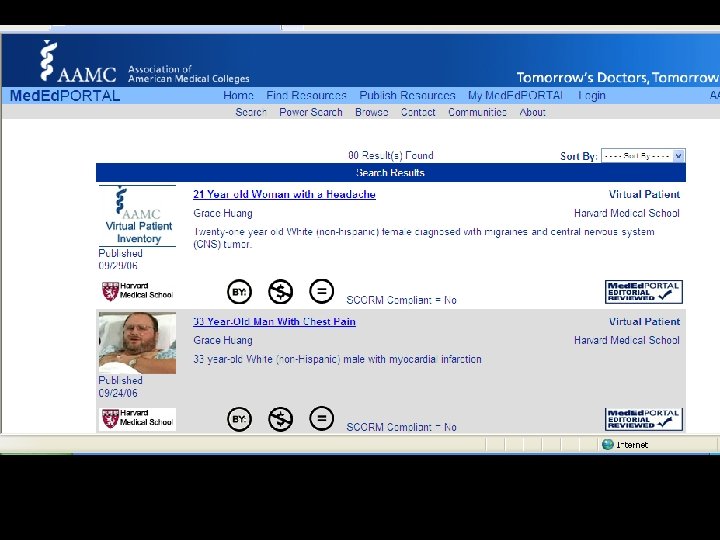Click the Login menu item

point(592,96)
